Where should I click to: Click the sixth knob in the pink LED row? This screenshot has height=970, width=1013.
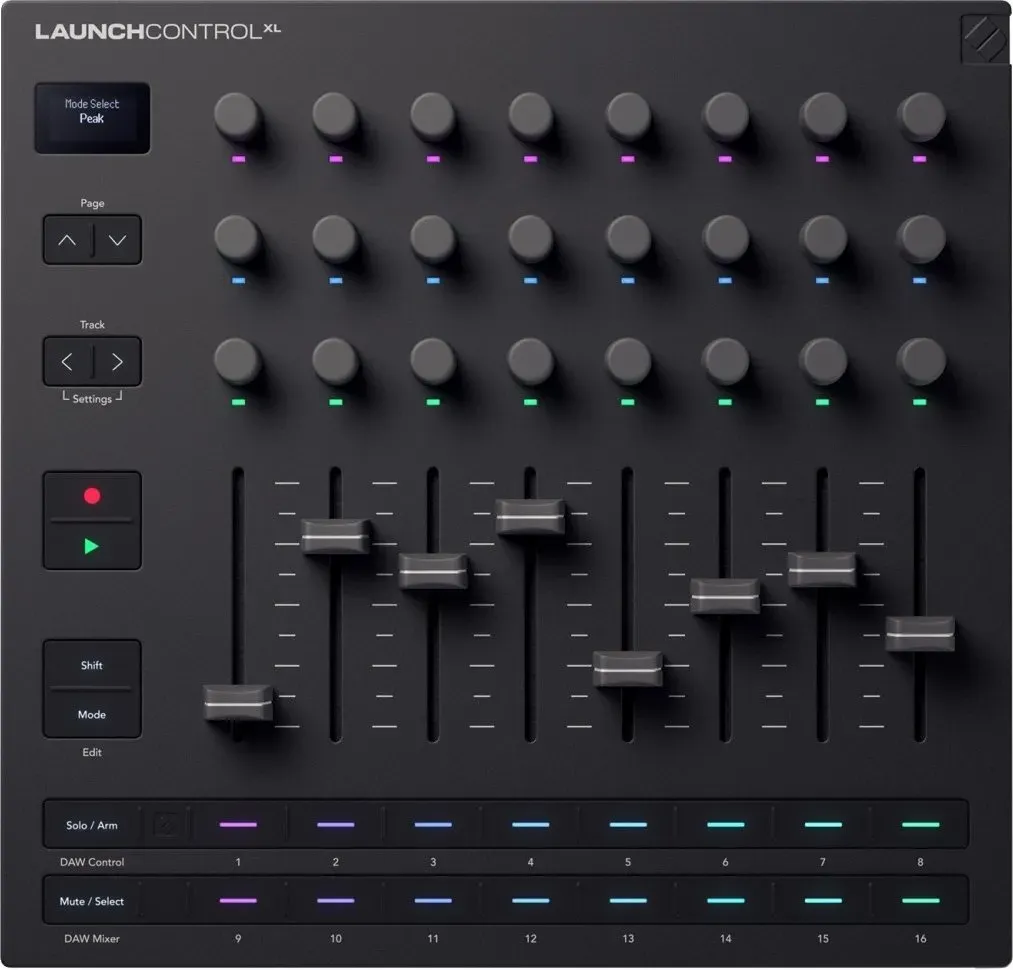[726, 116]
